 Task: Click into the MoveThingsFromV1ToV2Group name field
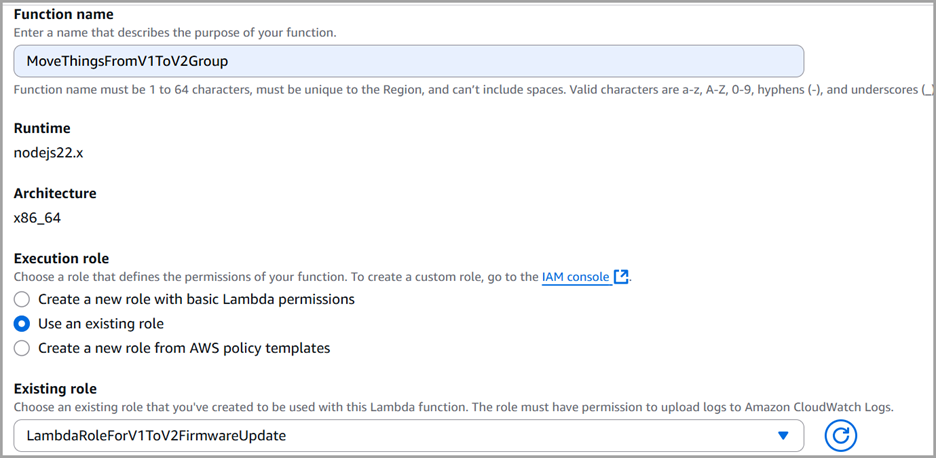[408, 61]
